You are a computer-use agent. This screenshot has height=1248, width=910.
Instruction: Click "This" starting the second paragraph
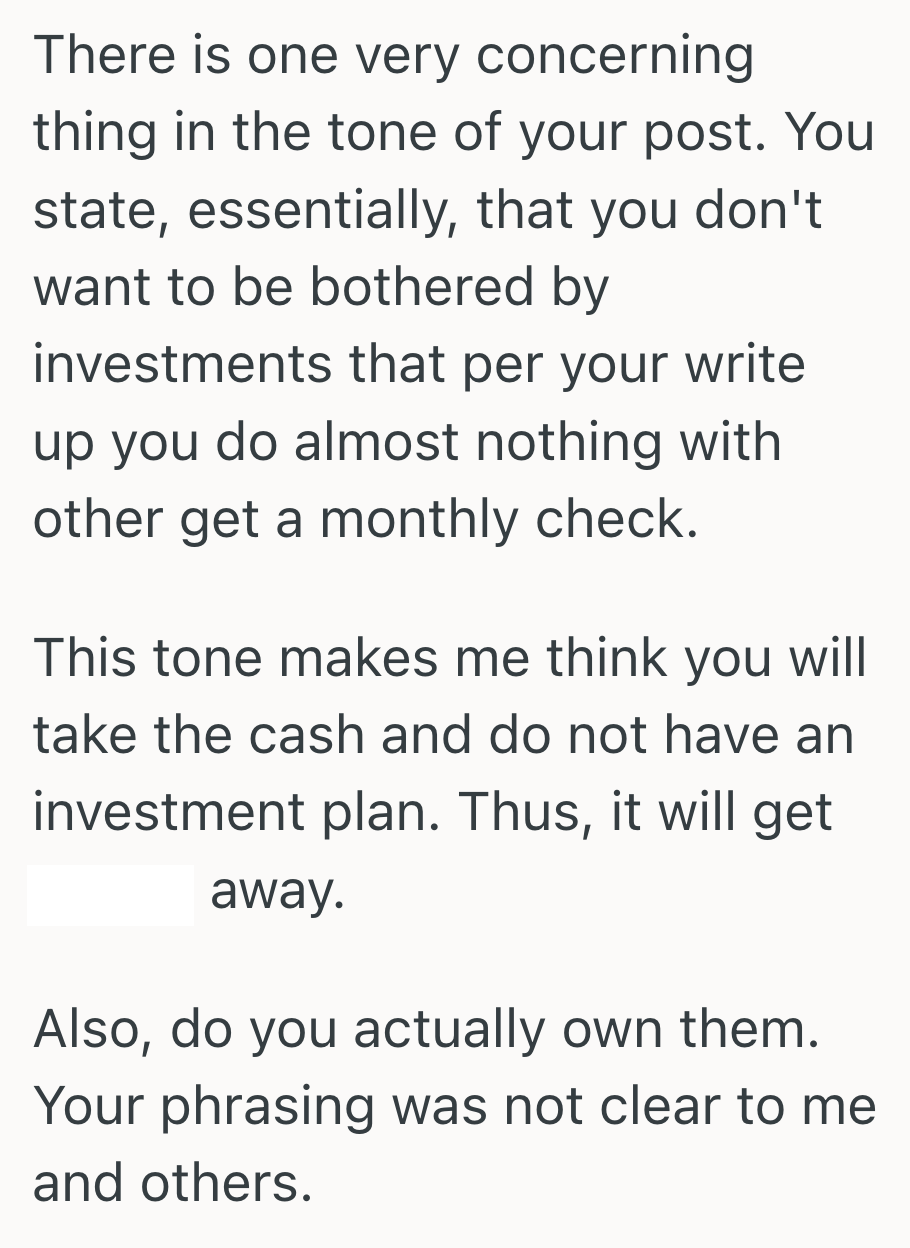click(91, 658)
